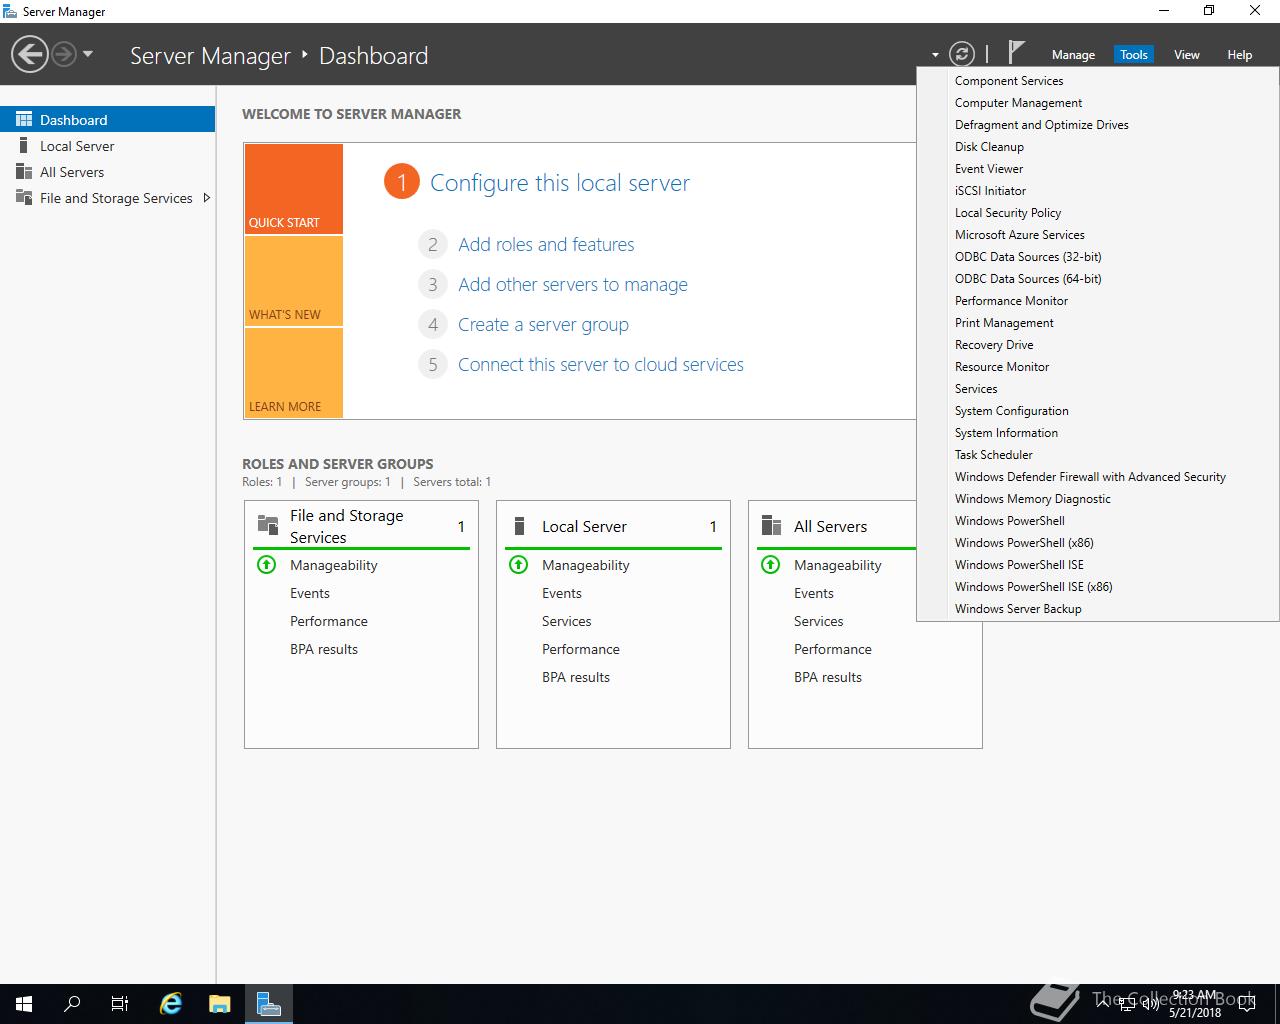The image size is (1280, 1024).
Task: Open Local Security Policy
Action: coord(1097,213)
